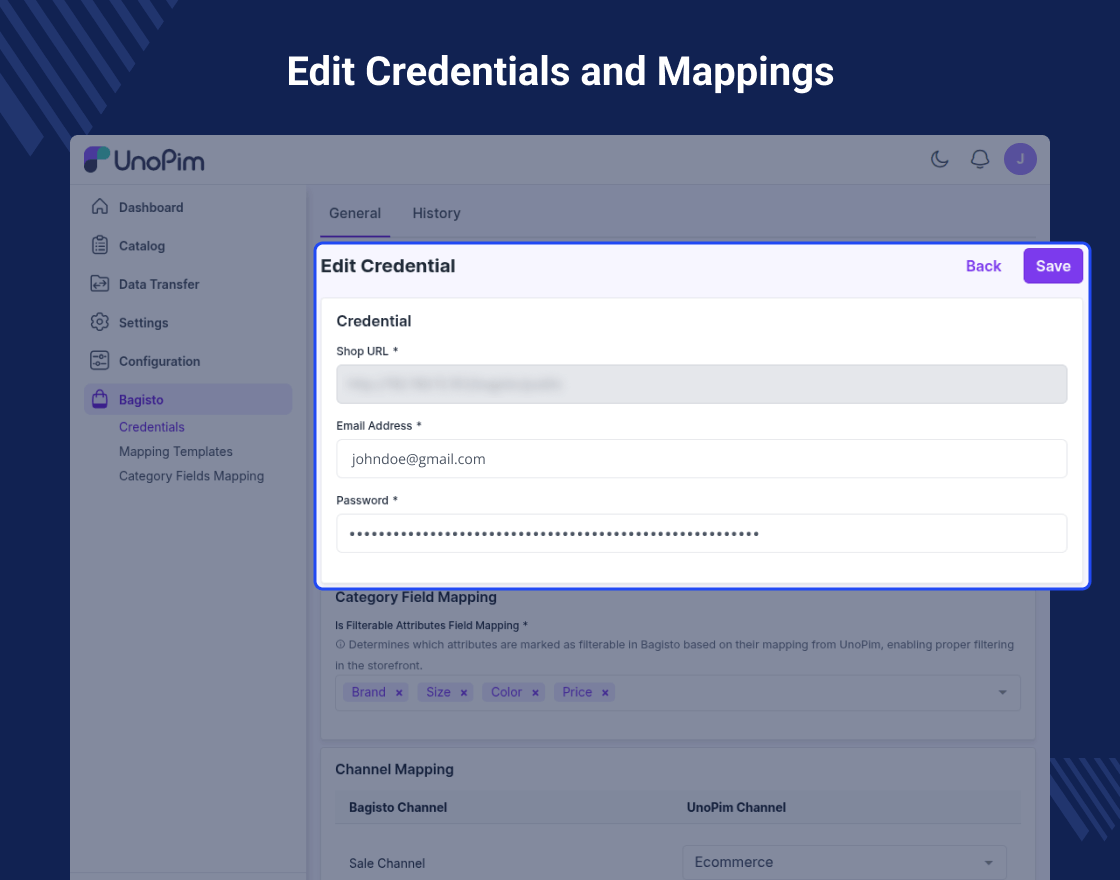
Task: Click the Data Transfer folder icon
Action: tap(100, 284)
